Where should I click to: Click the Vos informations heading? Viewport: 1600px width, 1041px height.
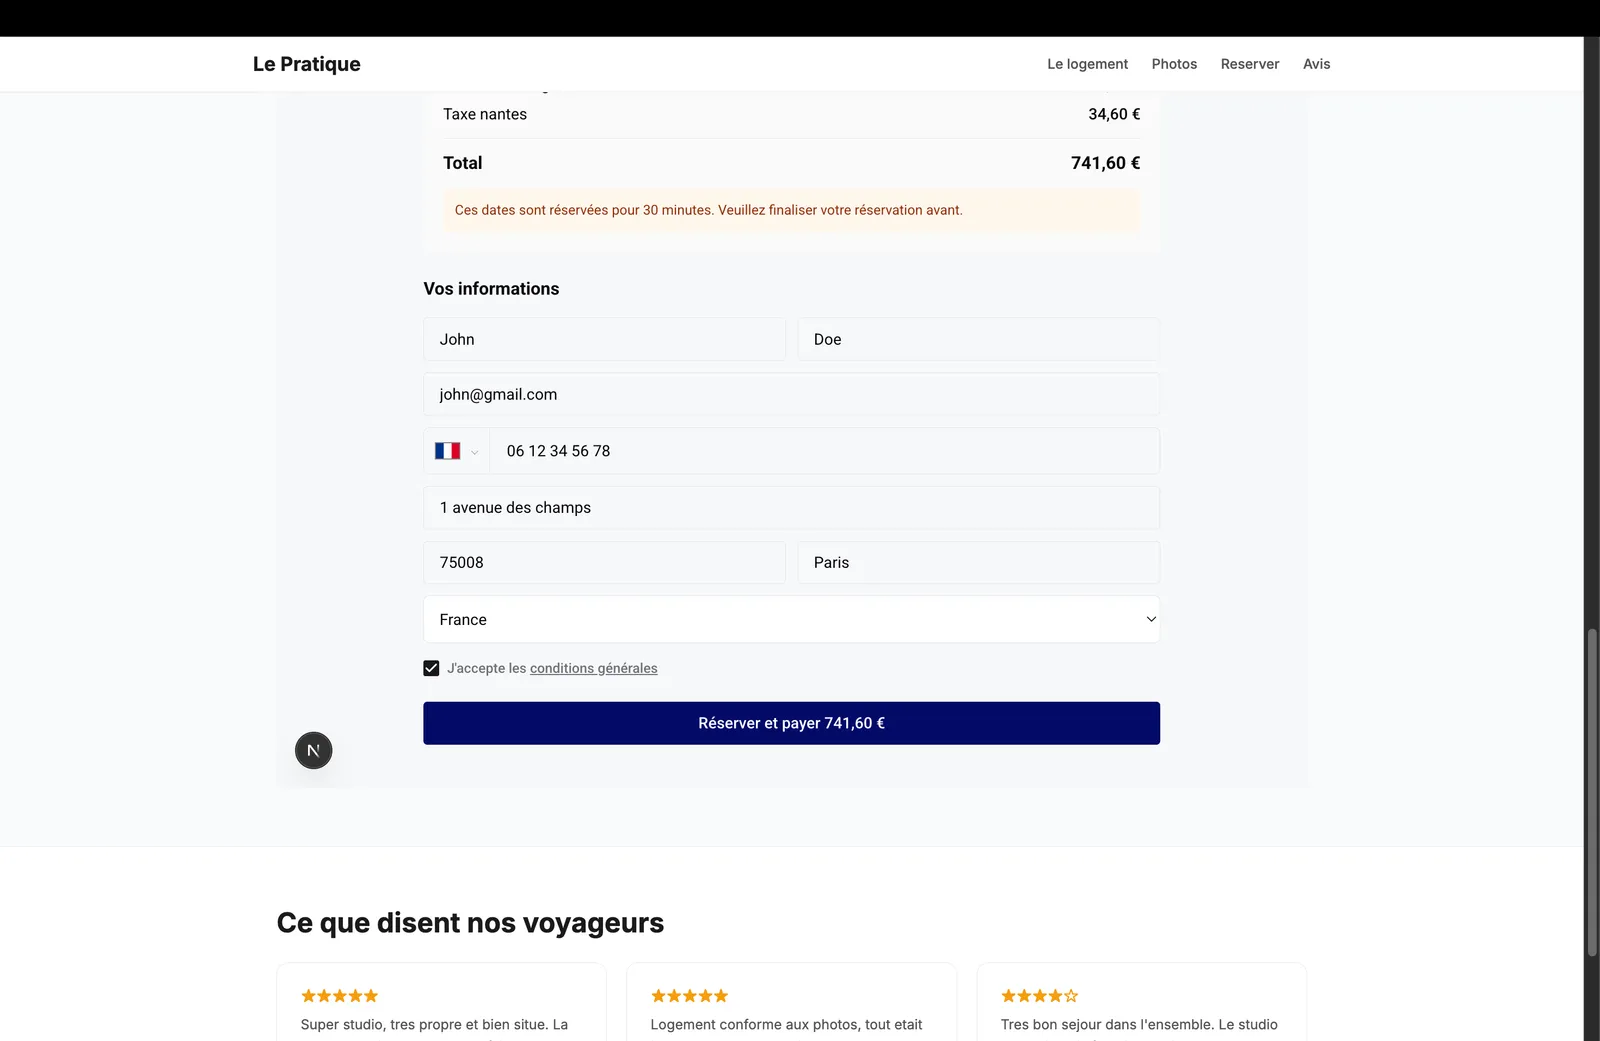click(x=491, y=288)
